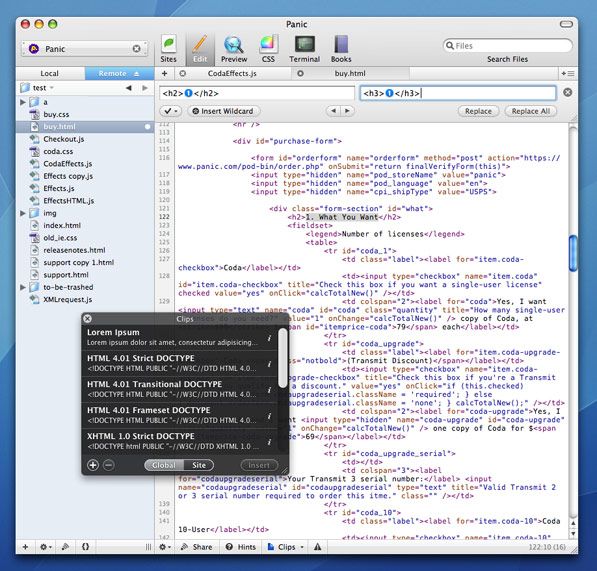Screen dimensions: 597x571
Task: Open the Terminal view
Action: tap(304, 49)
